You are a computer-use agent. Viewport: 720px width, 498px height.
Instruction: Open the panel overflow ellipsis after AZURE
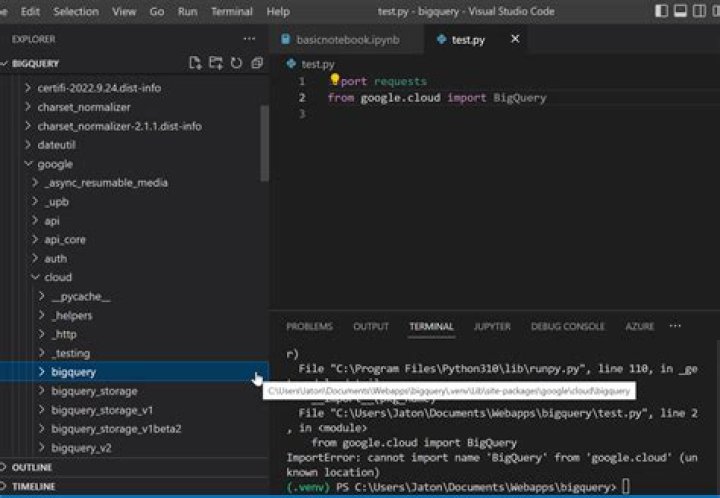(x=675, y=326)
